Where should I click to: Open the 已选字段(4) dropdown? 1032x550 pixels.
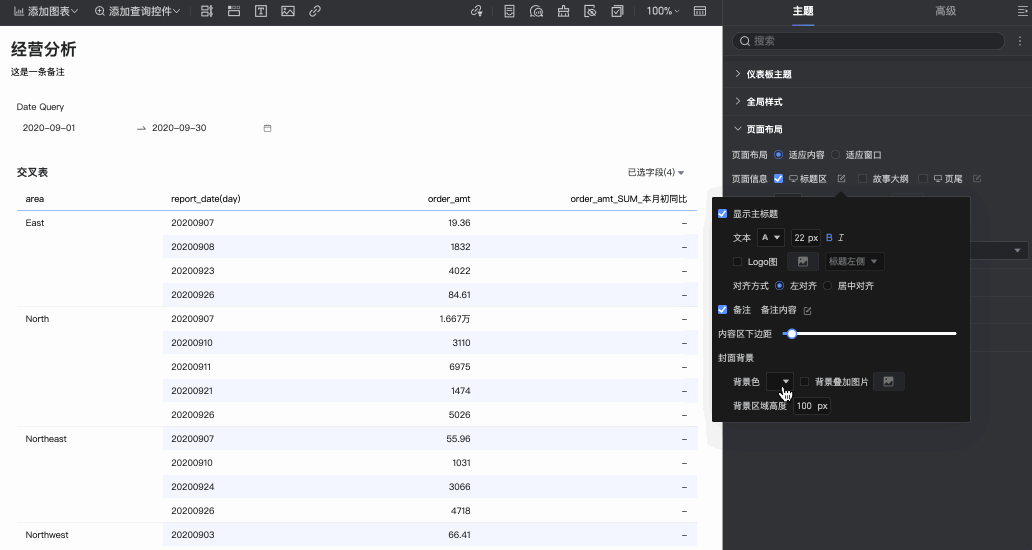pyautogui.click(x=656, y=172)
